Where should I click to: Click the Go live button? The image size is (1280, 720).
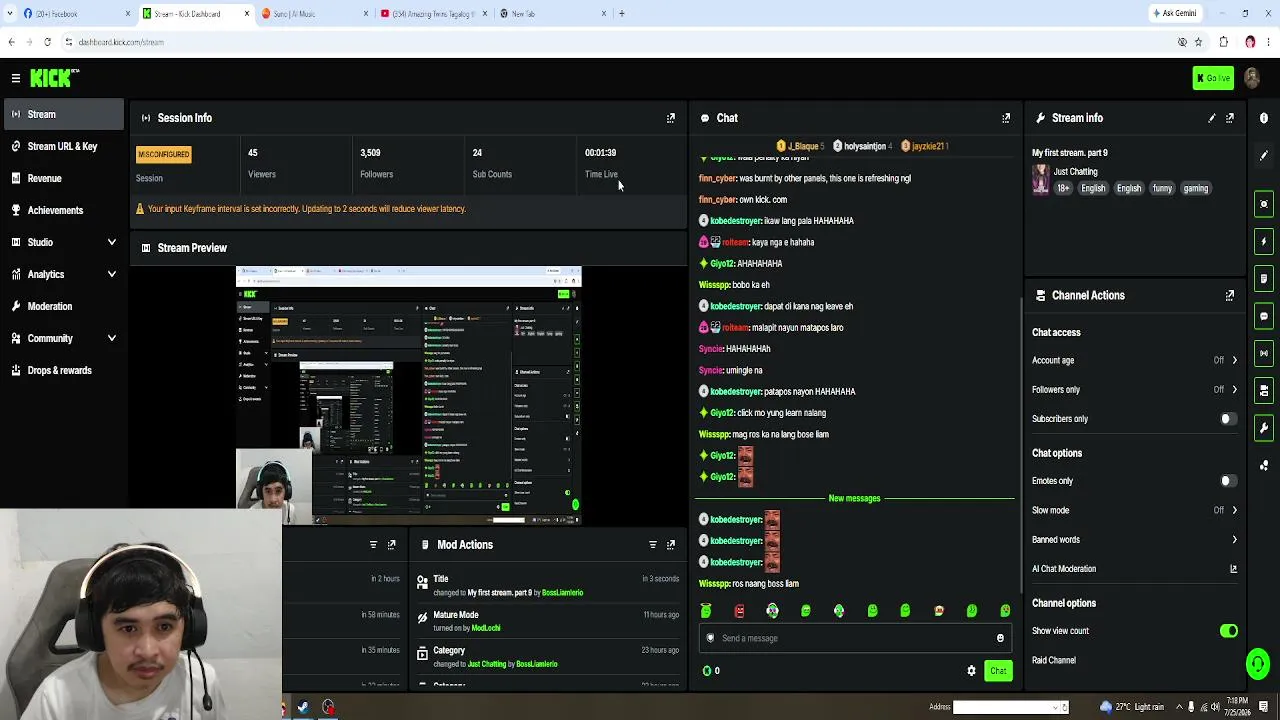pos(1213,78)
